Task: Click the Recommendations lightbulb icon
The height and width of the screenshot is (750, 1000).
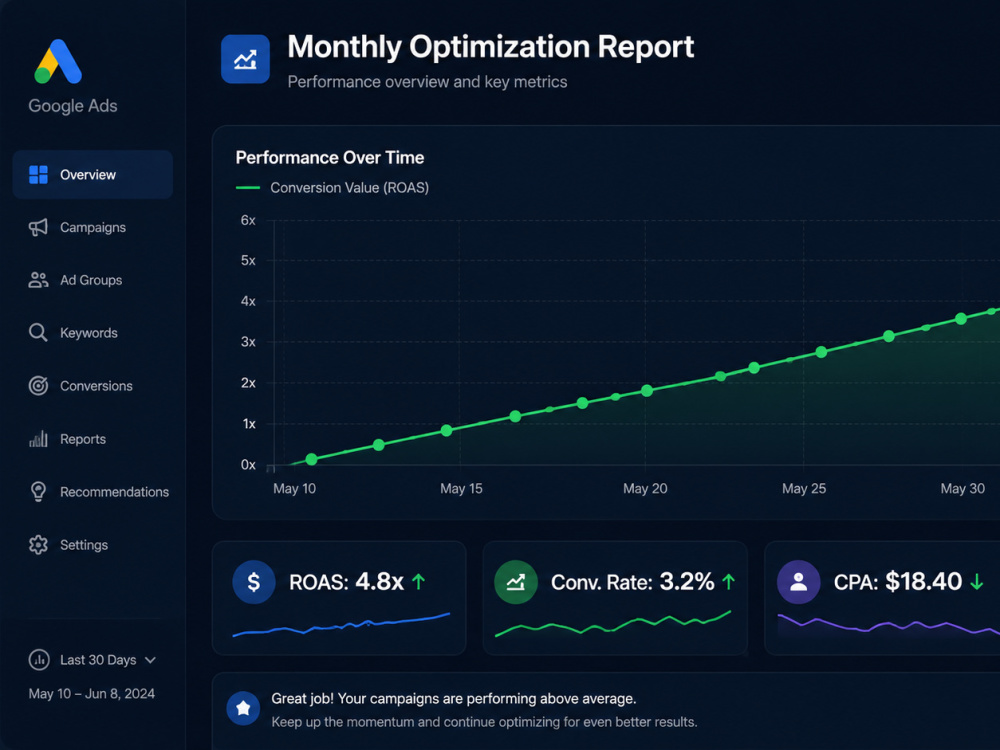Action: point(38,492)
